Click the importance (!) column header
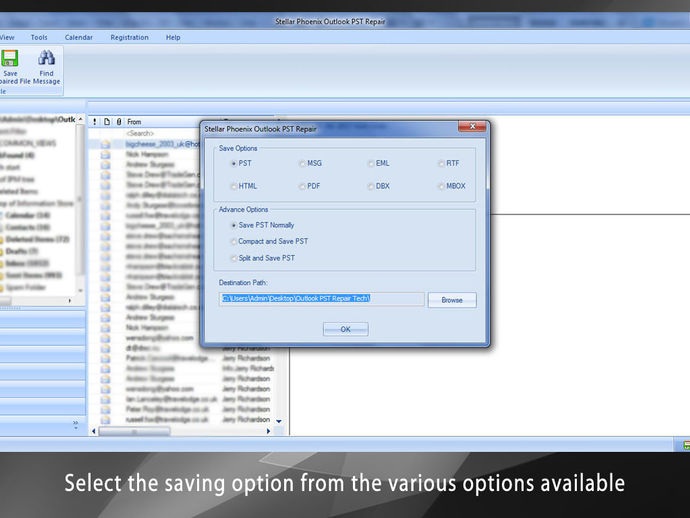690x518 pixels. coord(95,122)
